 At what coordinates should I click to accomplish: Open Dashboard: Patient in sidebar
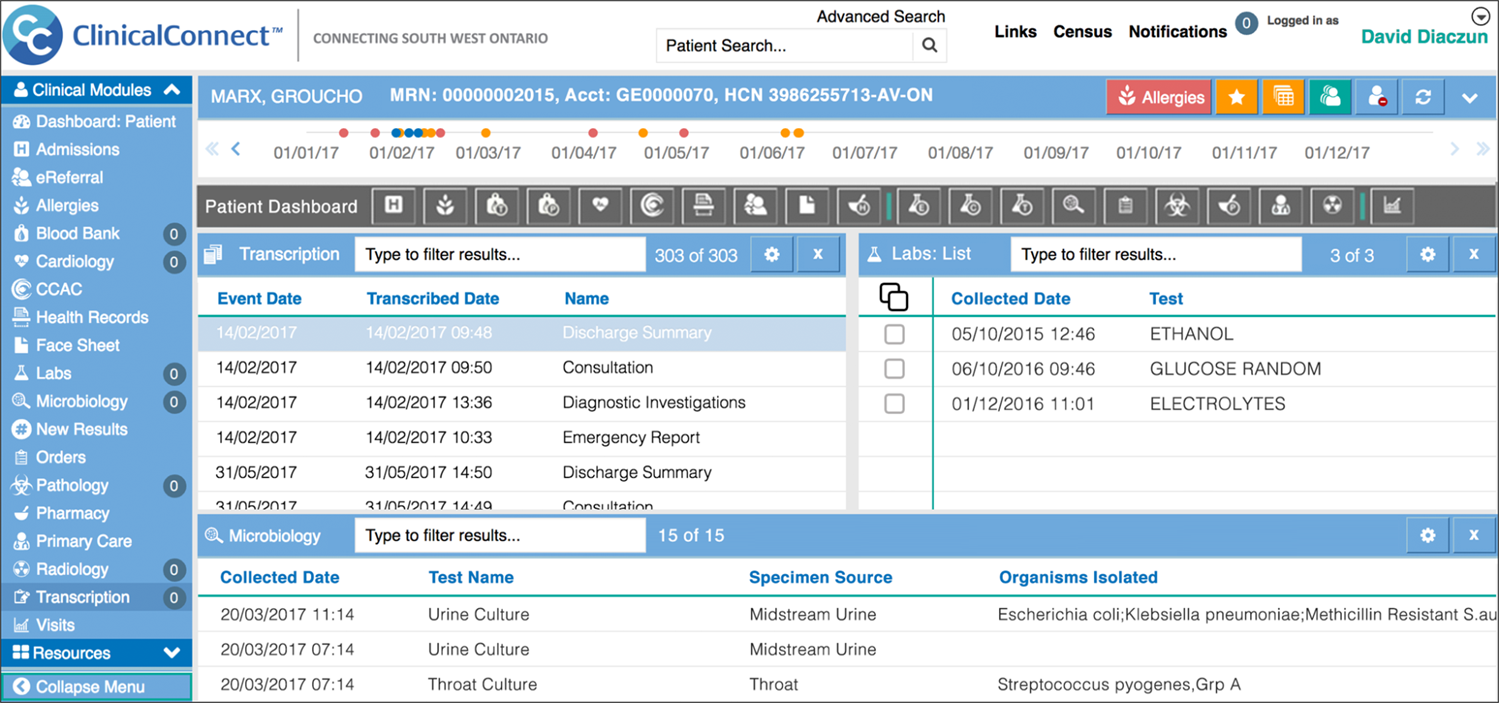[x=96, y=121]
